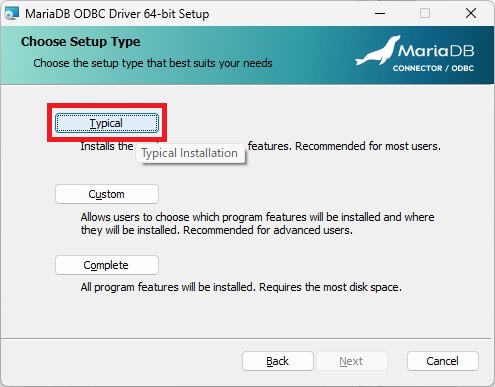Go Back to the previous step
Viewport: 495px width, 387px height.
pyautogui.click(x=278, y=361)
